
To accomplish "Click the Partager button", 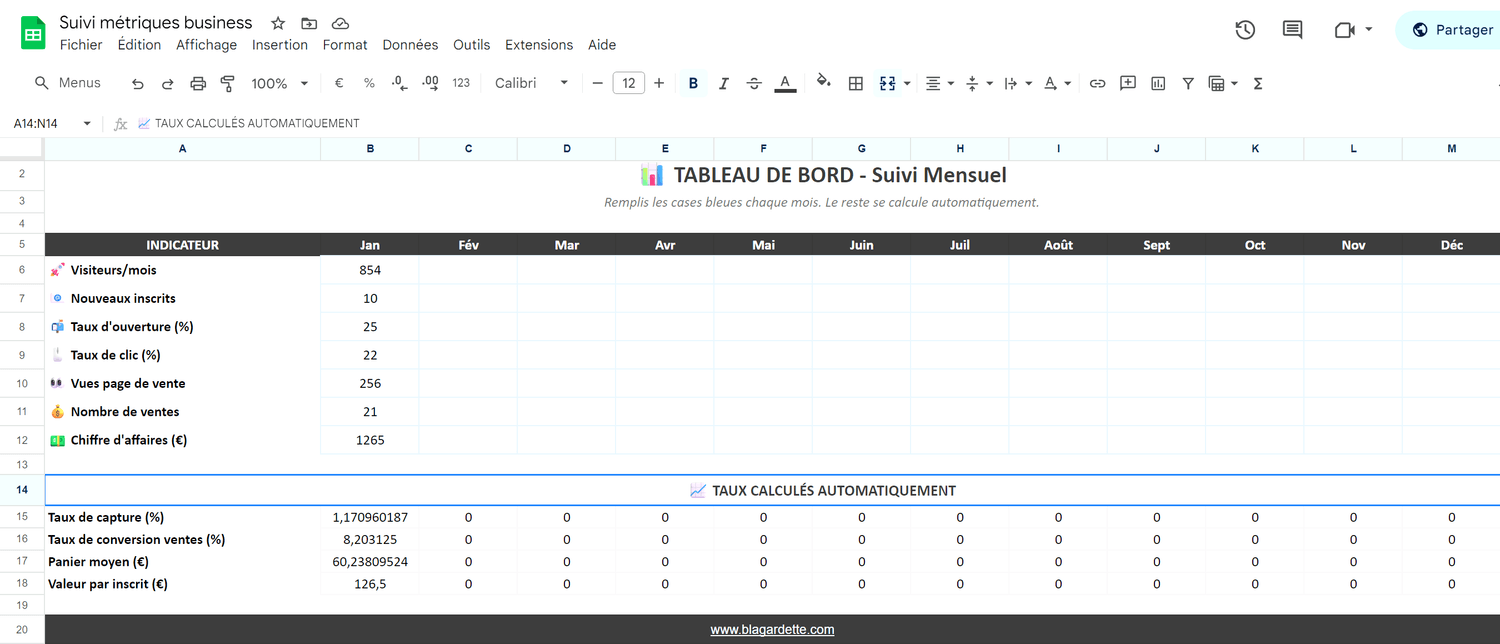I will click(1457, 30).
